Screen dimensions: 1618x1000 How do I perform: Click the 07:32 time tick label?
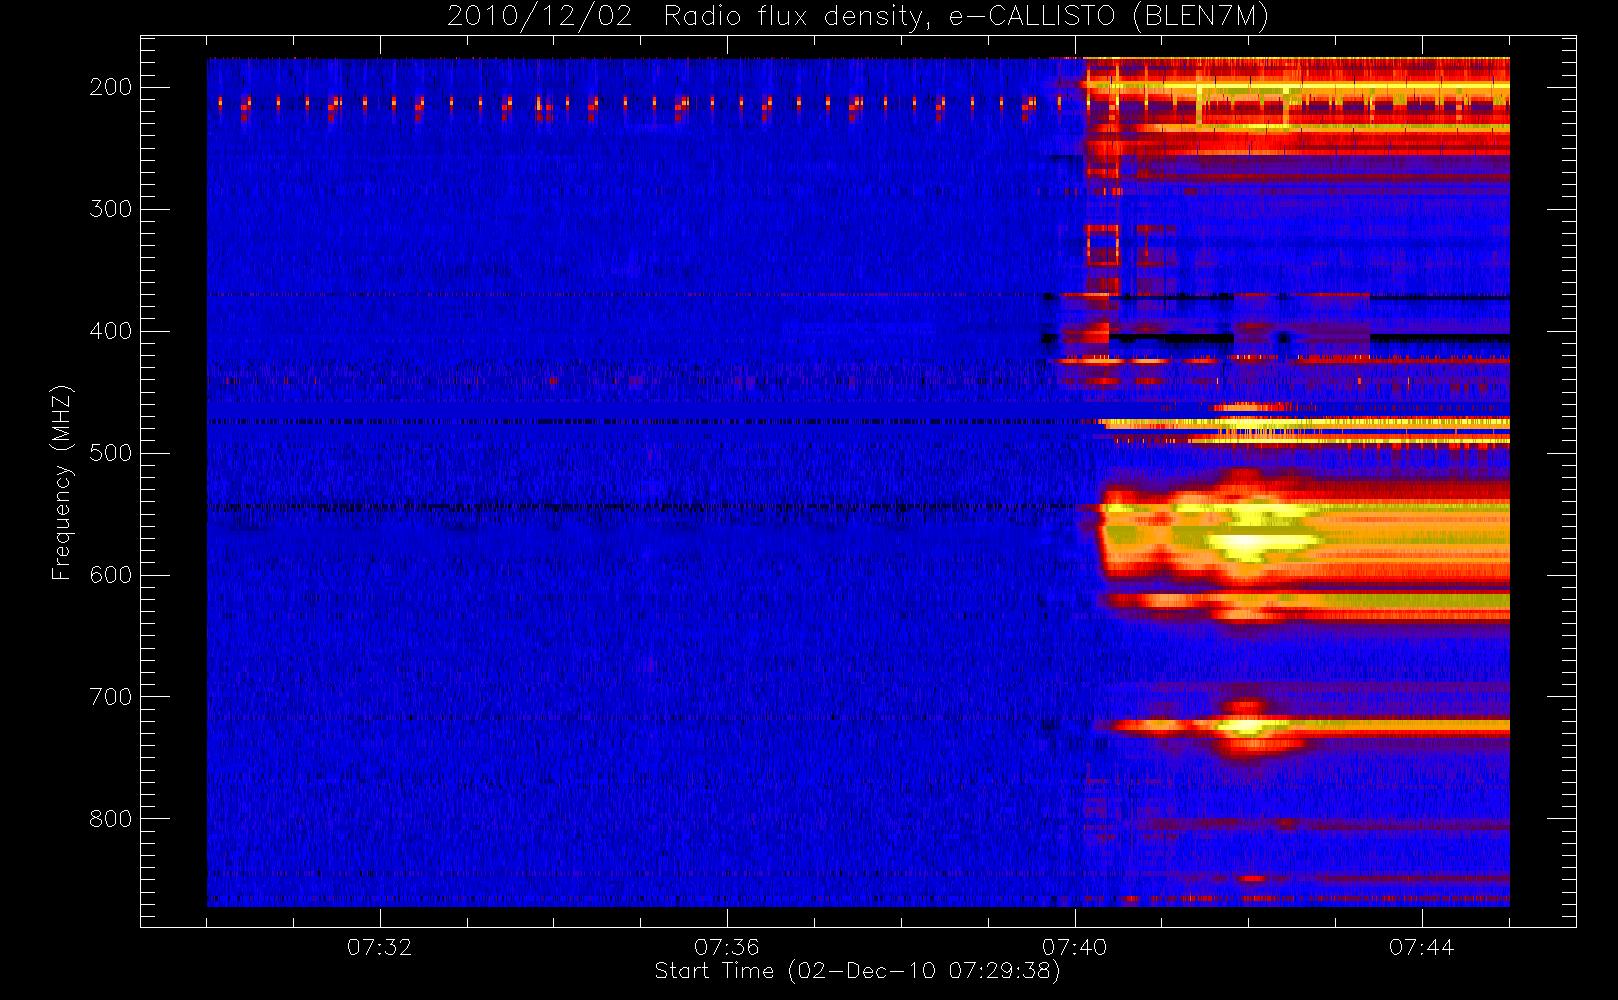coord(380,947)
